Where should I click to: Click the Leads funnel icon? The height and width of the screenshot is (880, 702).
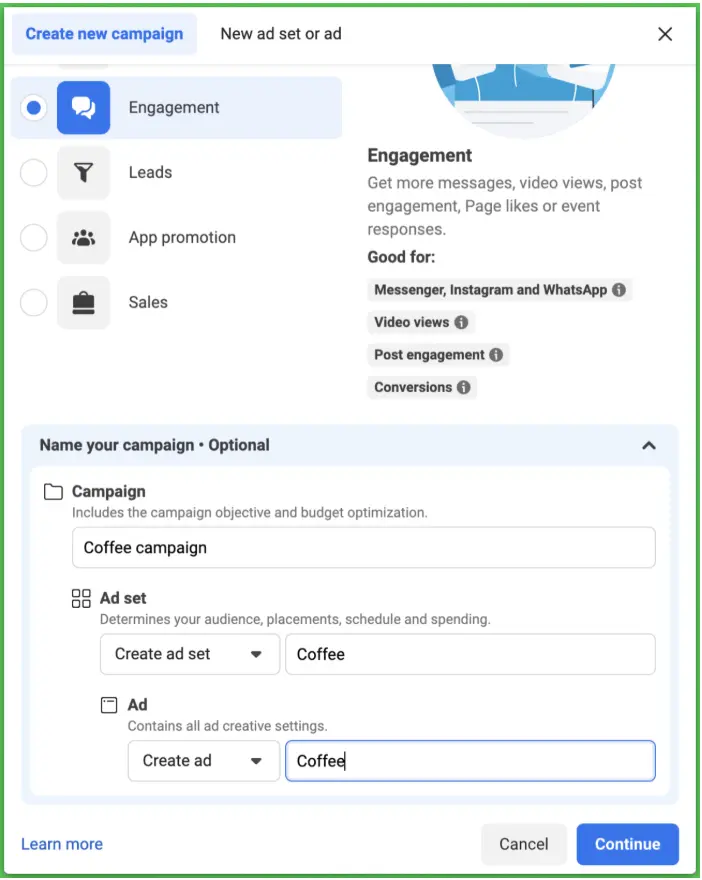[x=83, y=172]
